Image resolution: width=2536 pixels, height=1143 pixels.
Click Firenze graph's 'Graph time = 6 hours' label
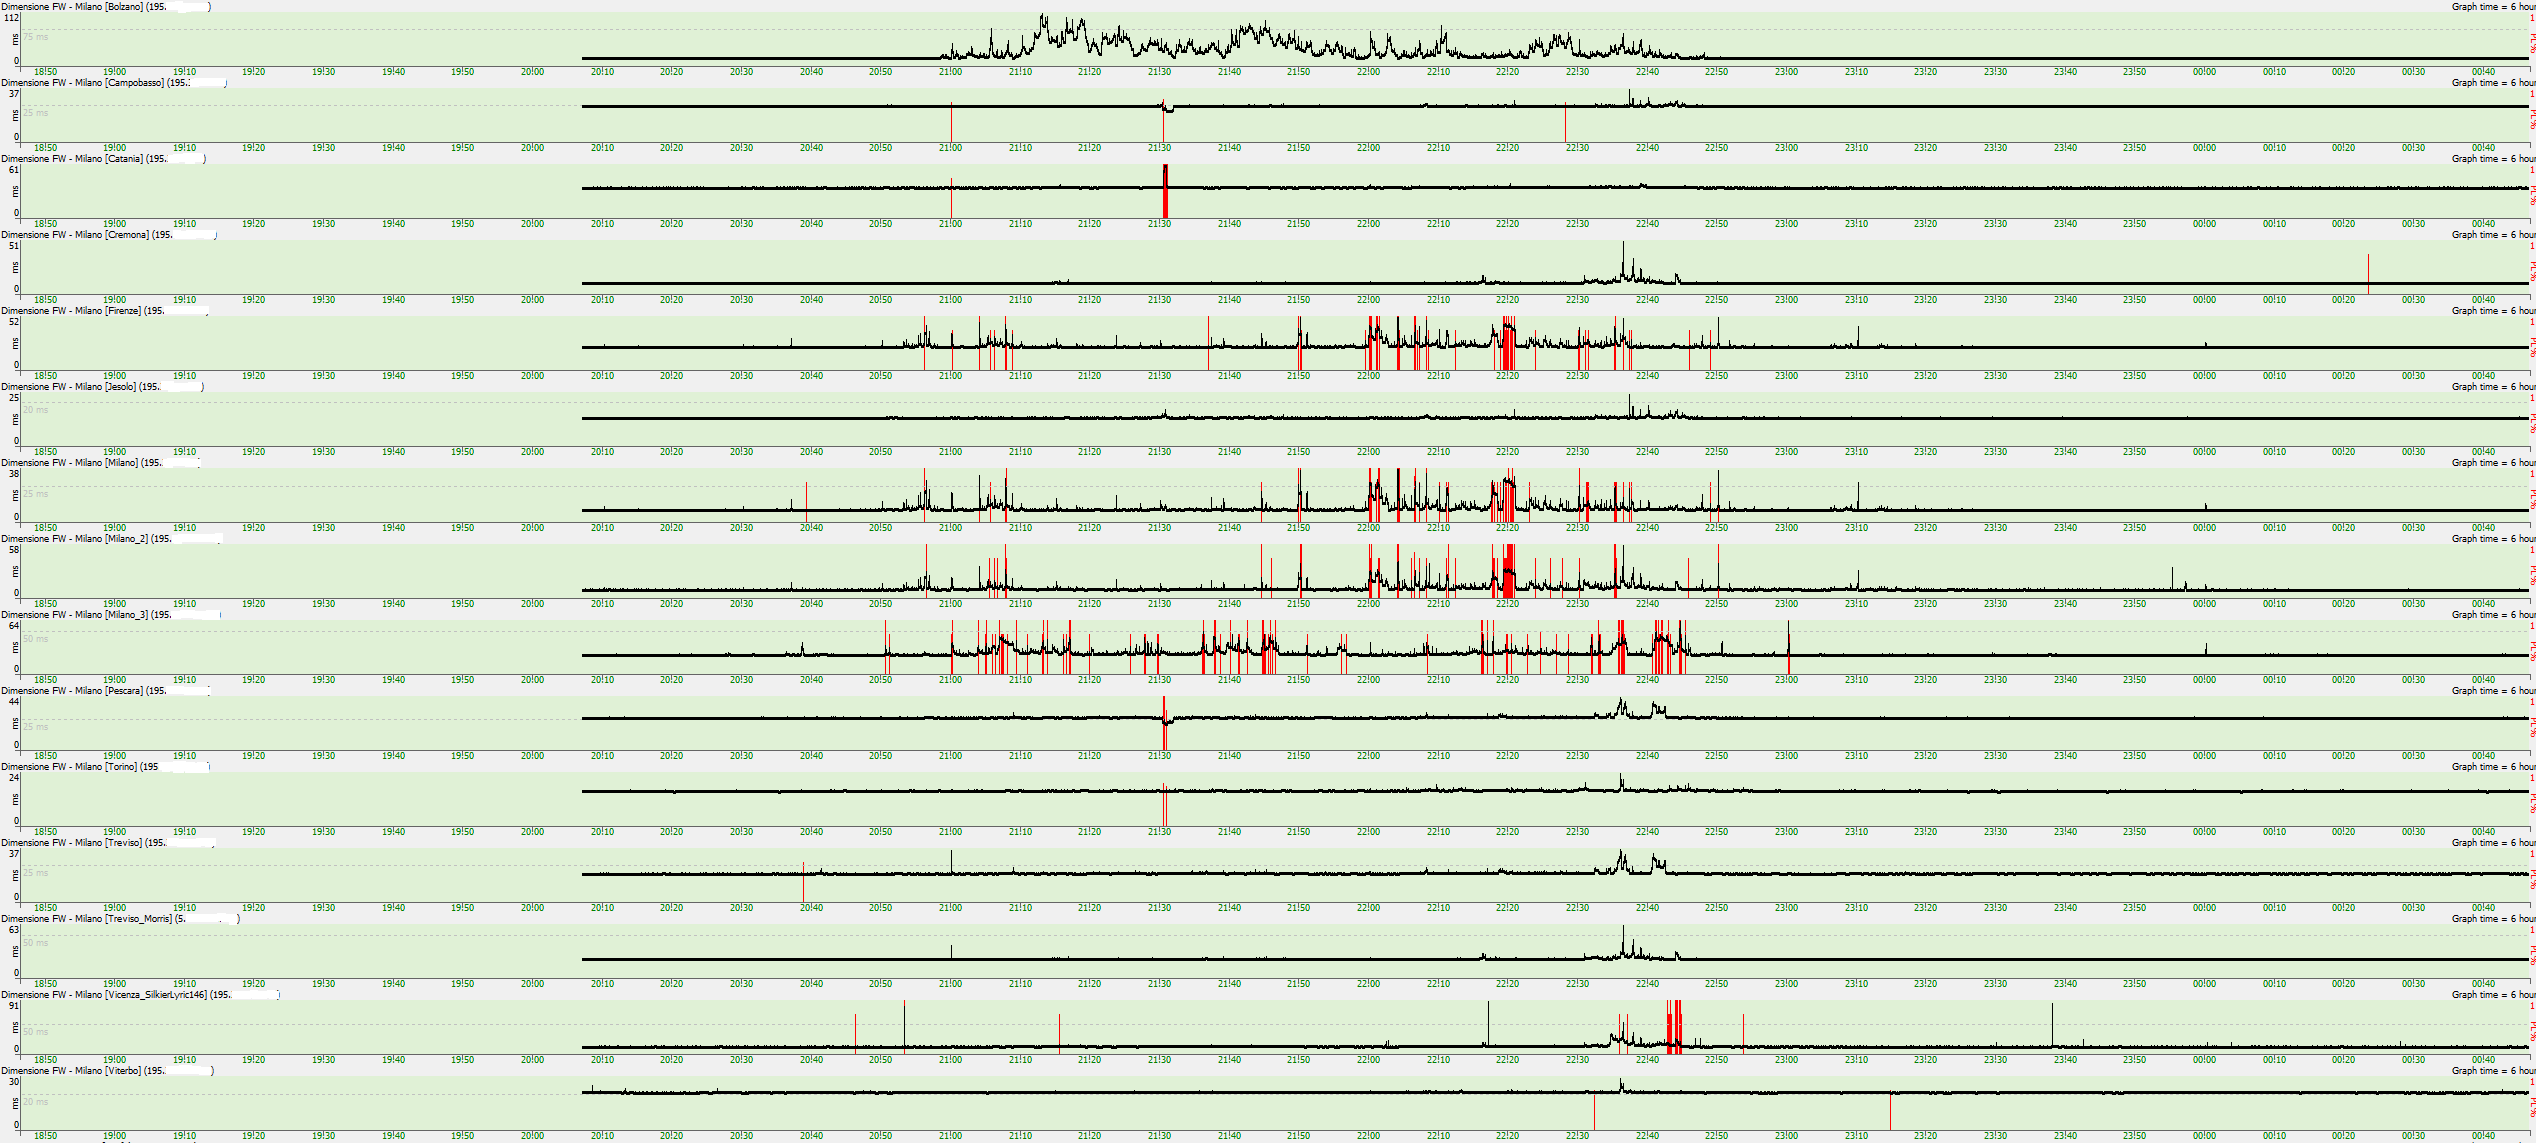(x=2492, y=310)
